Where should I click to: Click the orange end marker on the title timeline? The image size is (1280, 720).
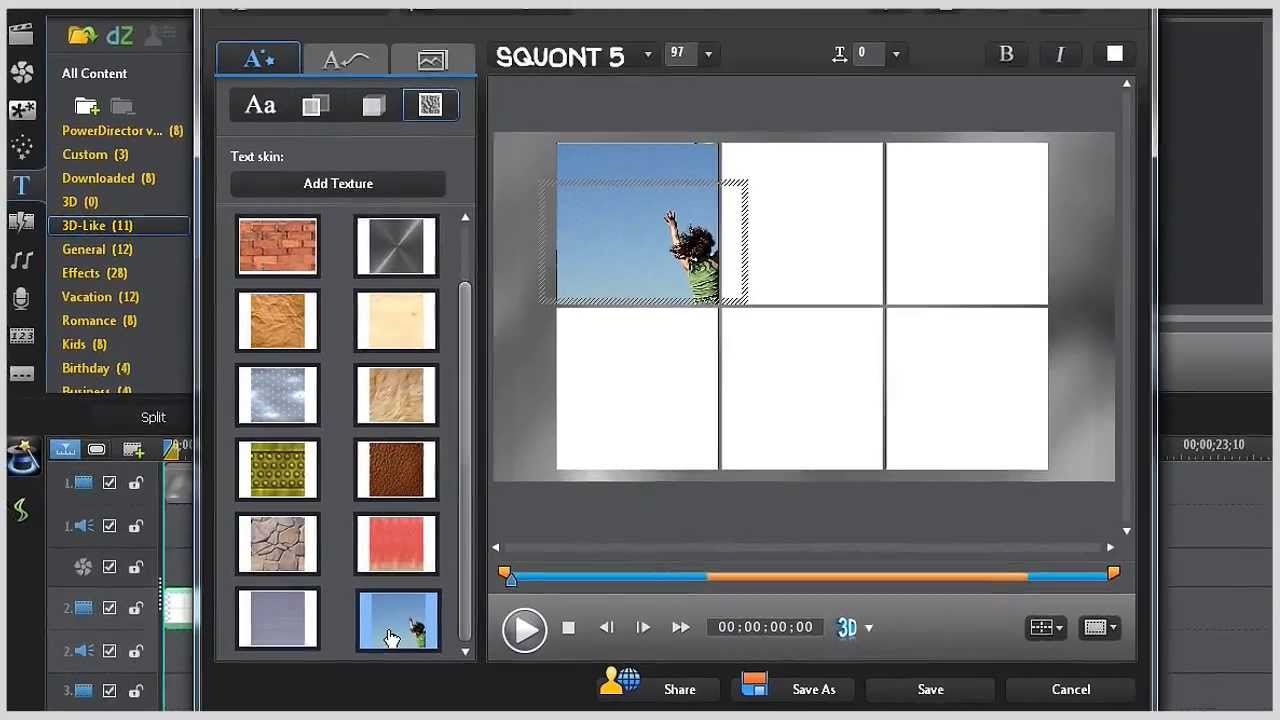(1113, 573)
